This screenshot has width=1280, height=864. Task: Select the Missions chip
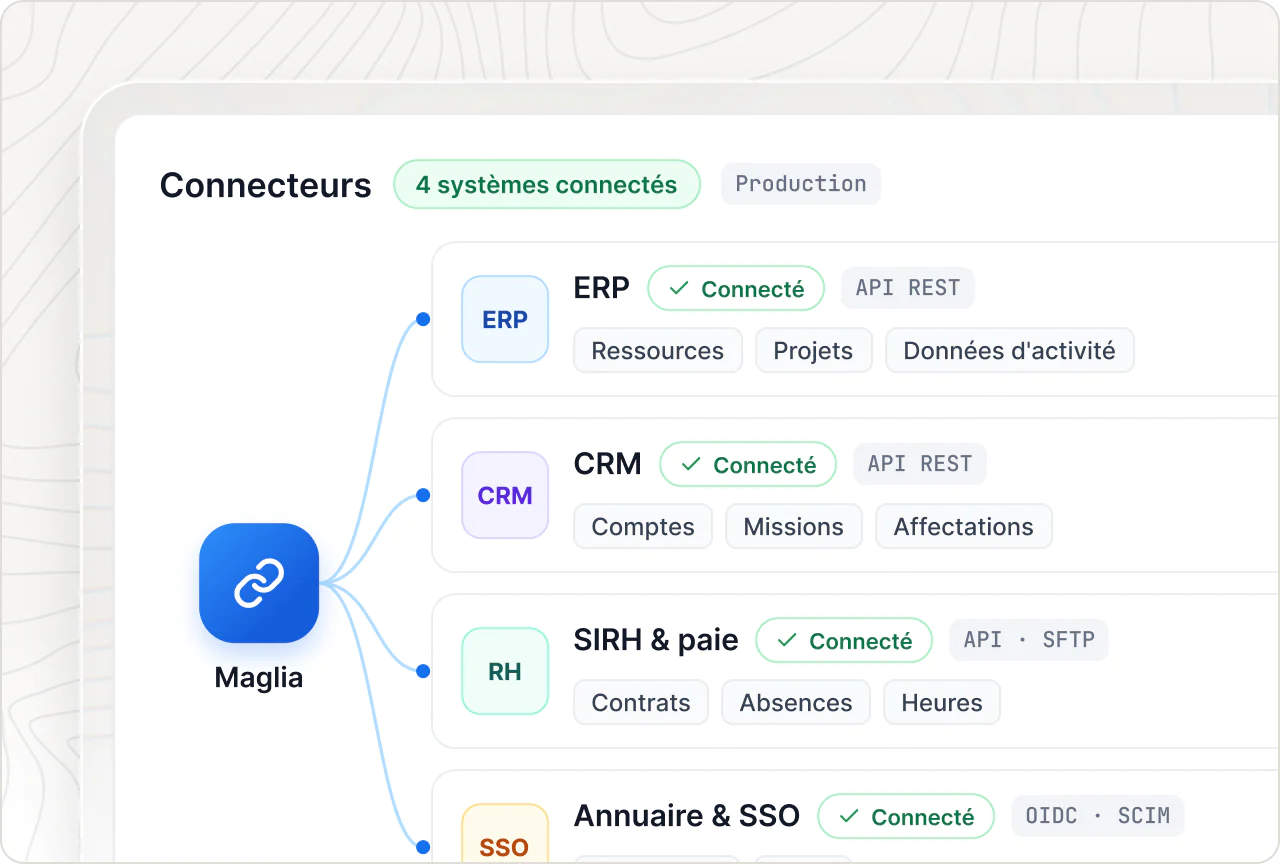click(794, 527)
